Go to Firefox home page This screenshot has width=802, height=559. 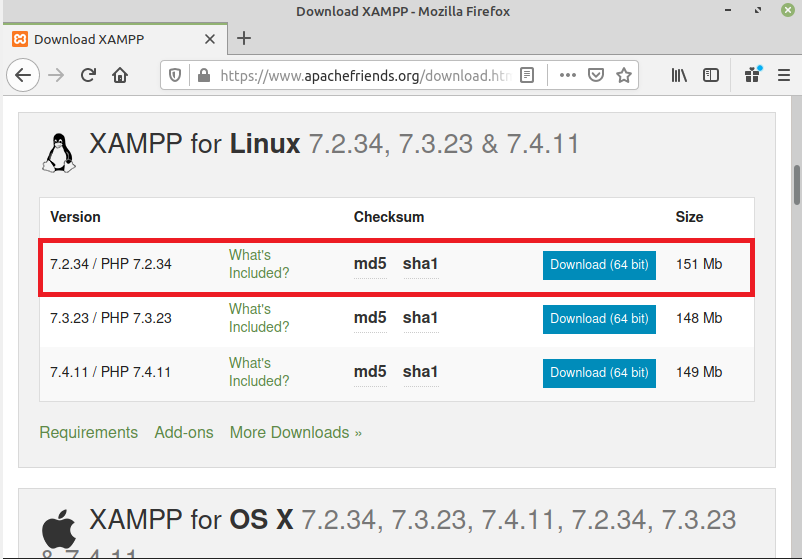click(120, 75)
